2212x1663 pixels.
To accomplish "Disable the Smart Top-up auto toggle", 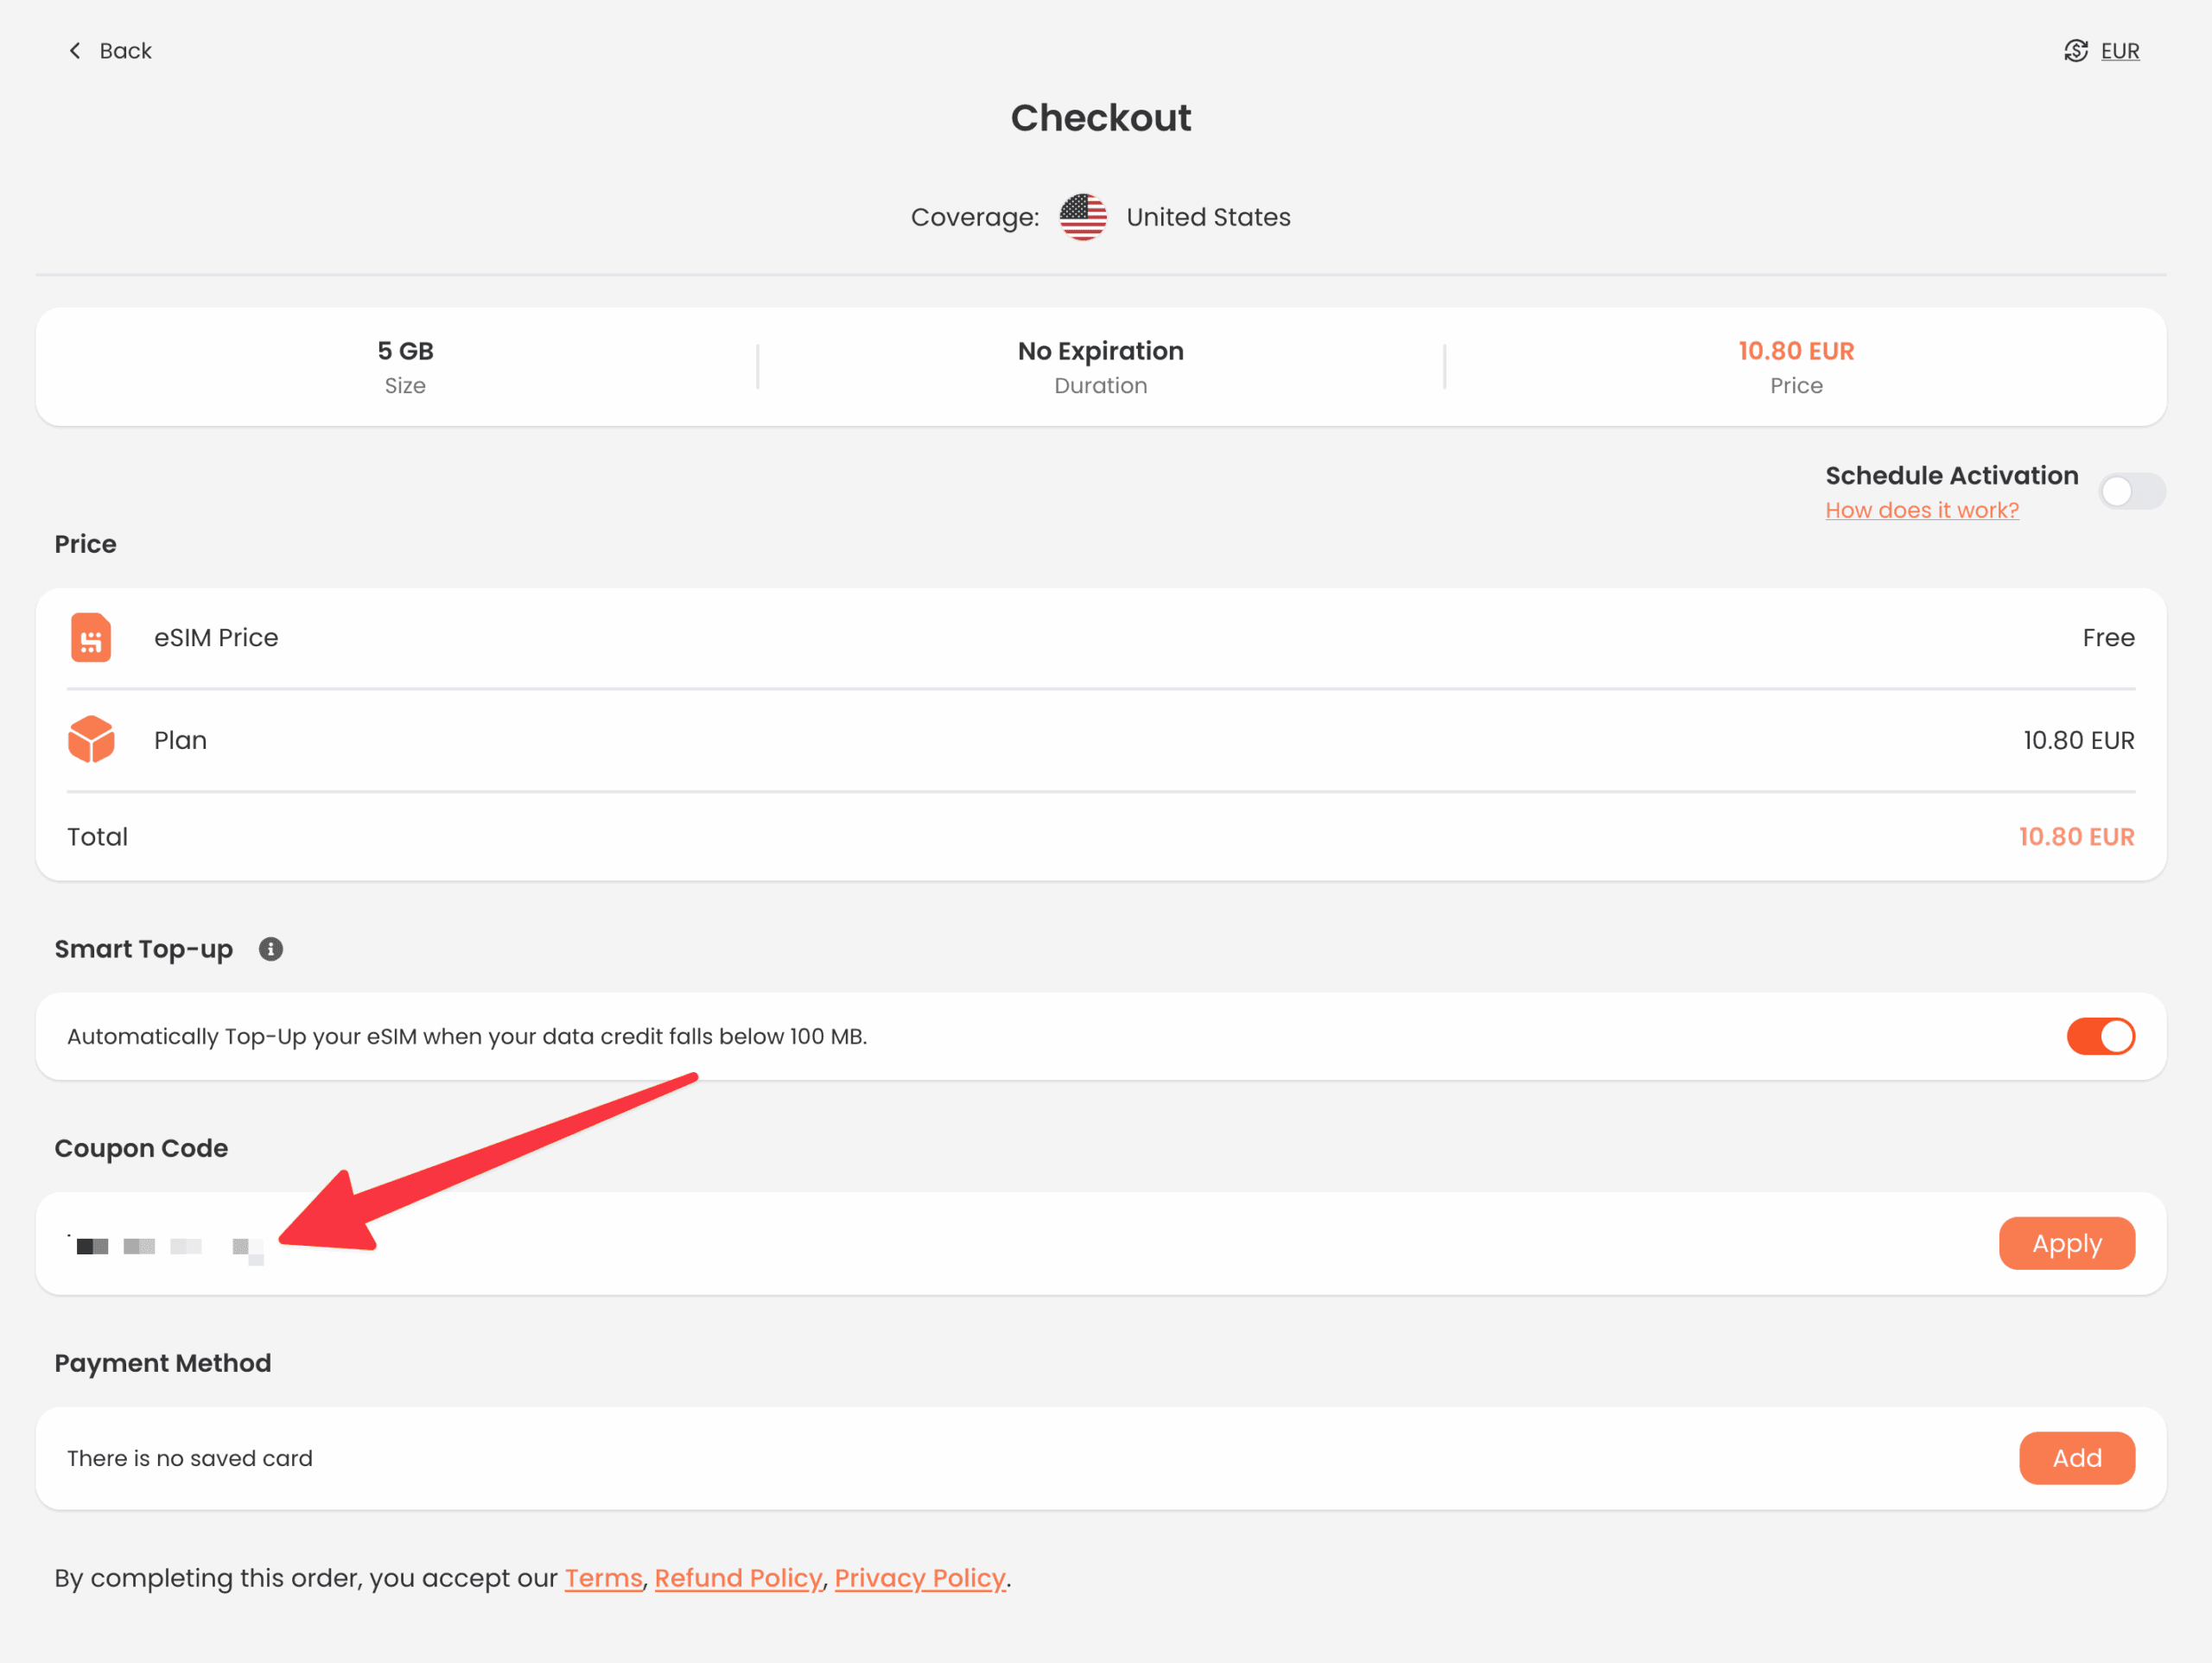I will (x=2100, y=1036).
